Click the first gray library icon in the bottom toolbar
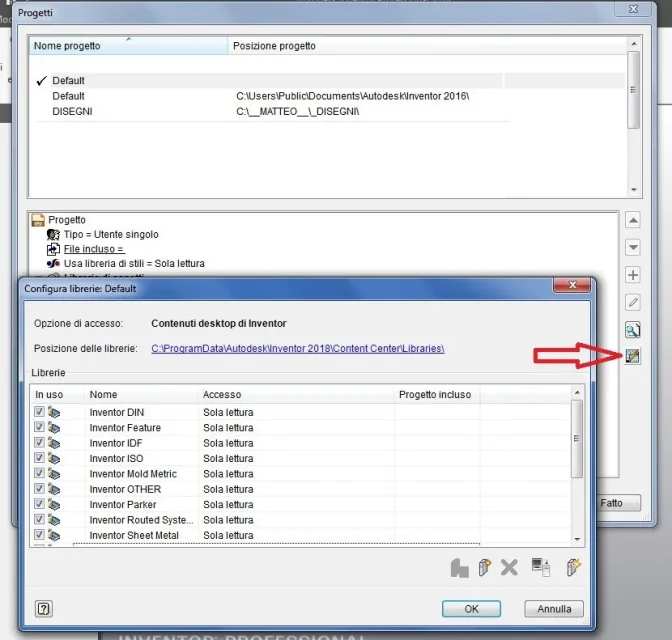The height and width of the screenshot is (640, 672). [x=459, y=568]
